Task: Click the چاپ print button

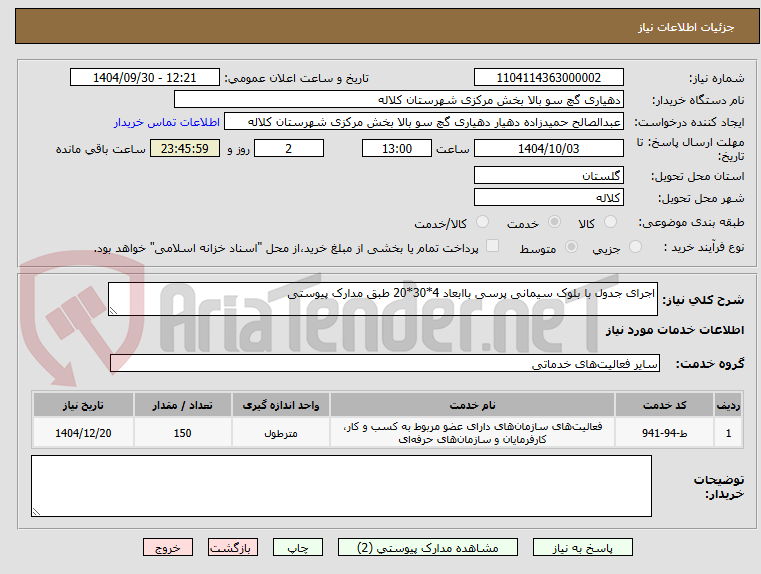Action: [x=298, y=547]
